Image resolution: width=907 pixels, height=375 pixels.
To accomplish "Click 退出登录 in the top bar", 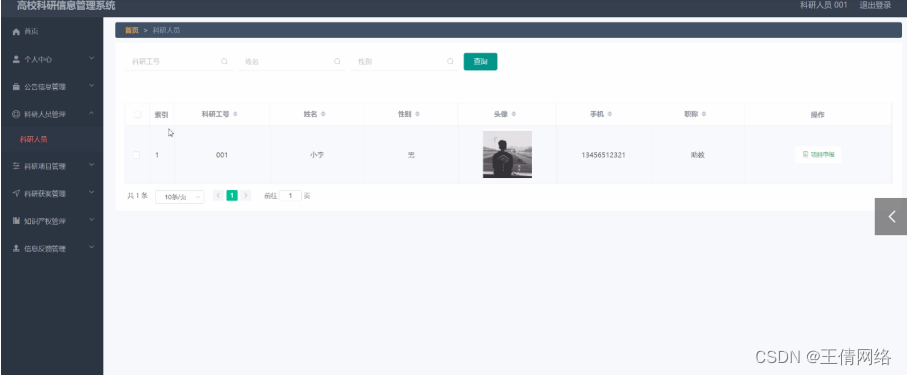I will click(875, 5).
